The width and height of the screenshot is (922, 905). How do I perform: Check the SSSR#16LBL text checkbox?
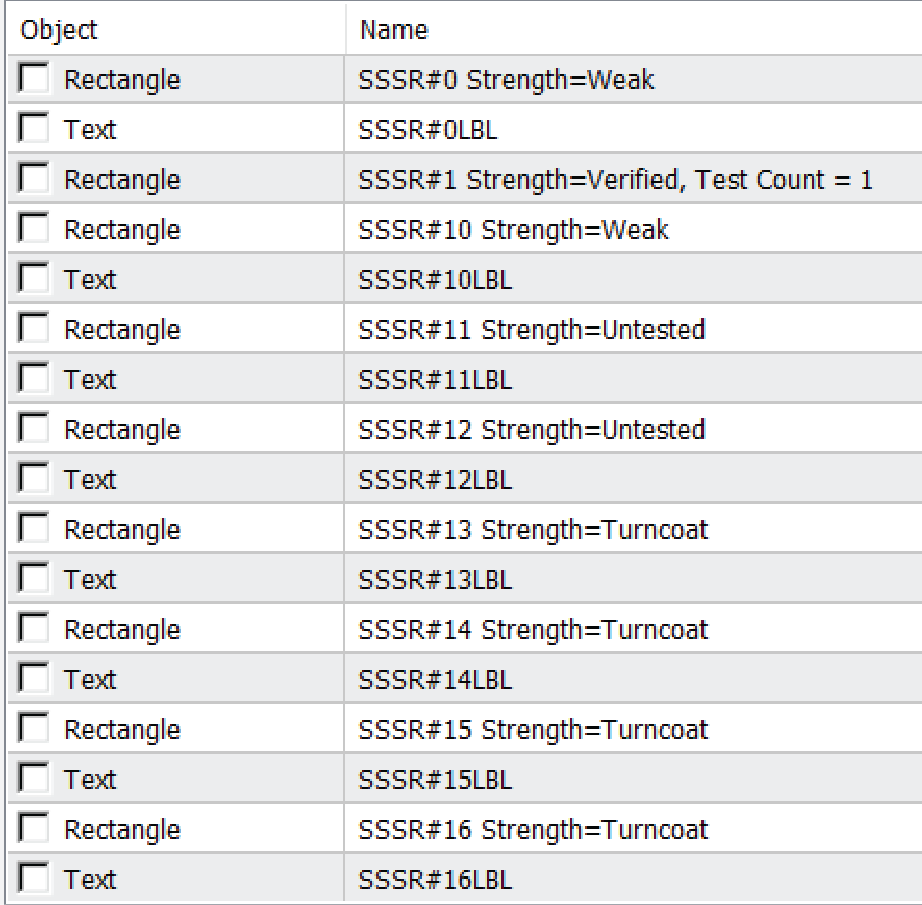[x=34, y=878]
